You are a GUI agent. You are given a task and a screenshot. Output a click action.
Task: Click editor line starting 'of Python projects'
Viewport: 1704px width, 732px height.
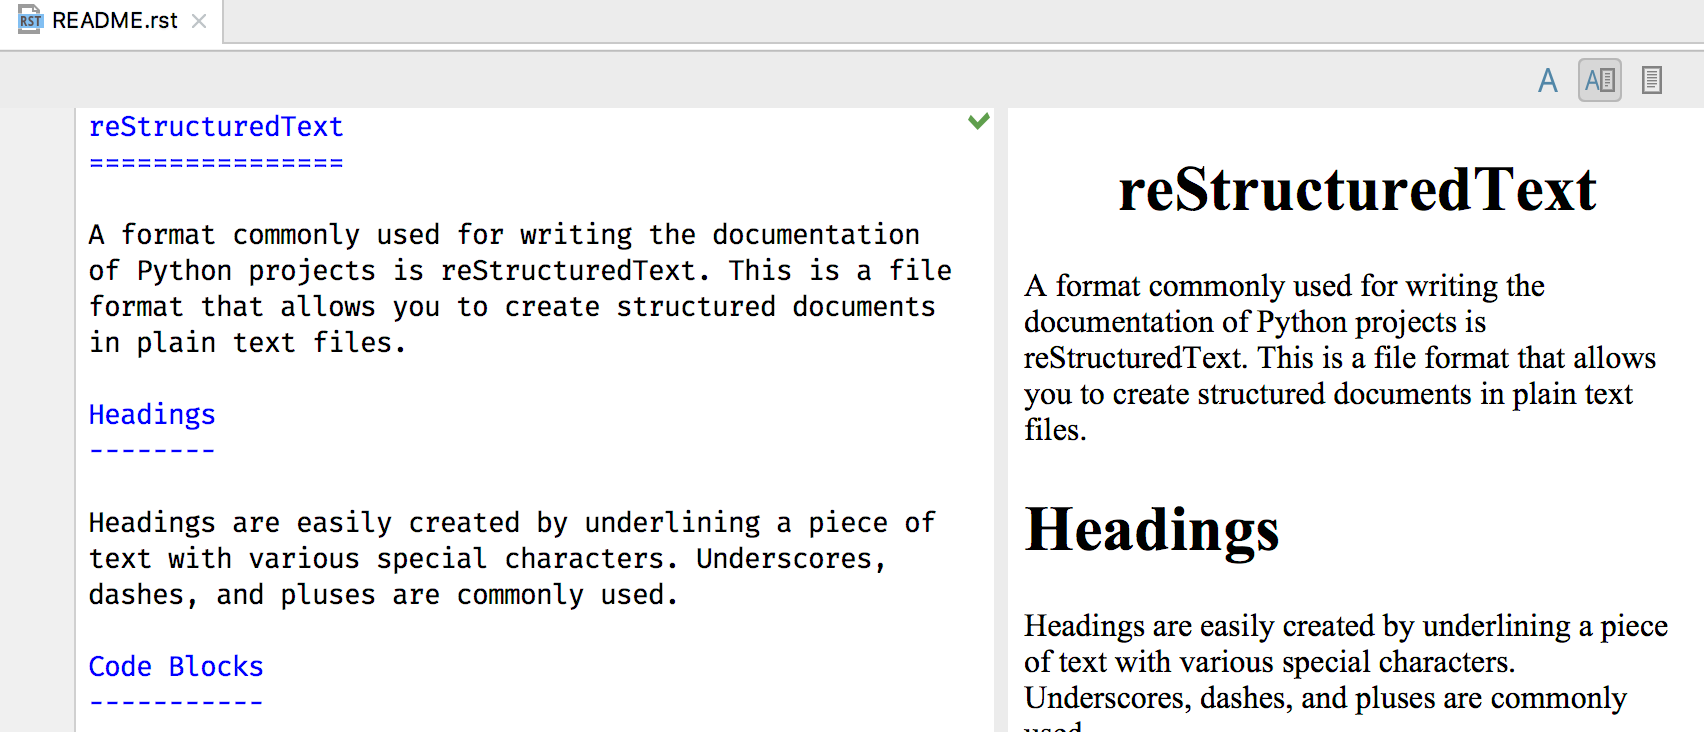(520, 271)
